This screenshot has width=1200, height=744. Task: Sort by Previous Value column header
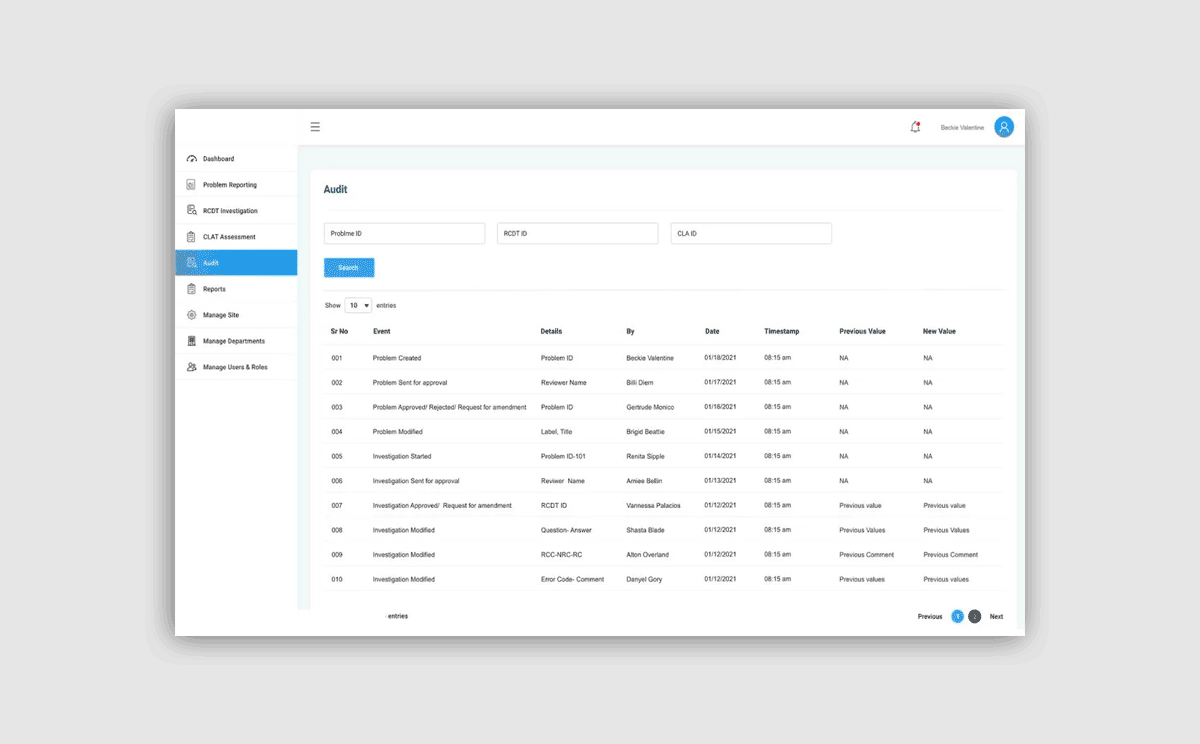pyautogui.click(x=862, y=331)
